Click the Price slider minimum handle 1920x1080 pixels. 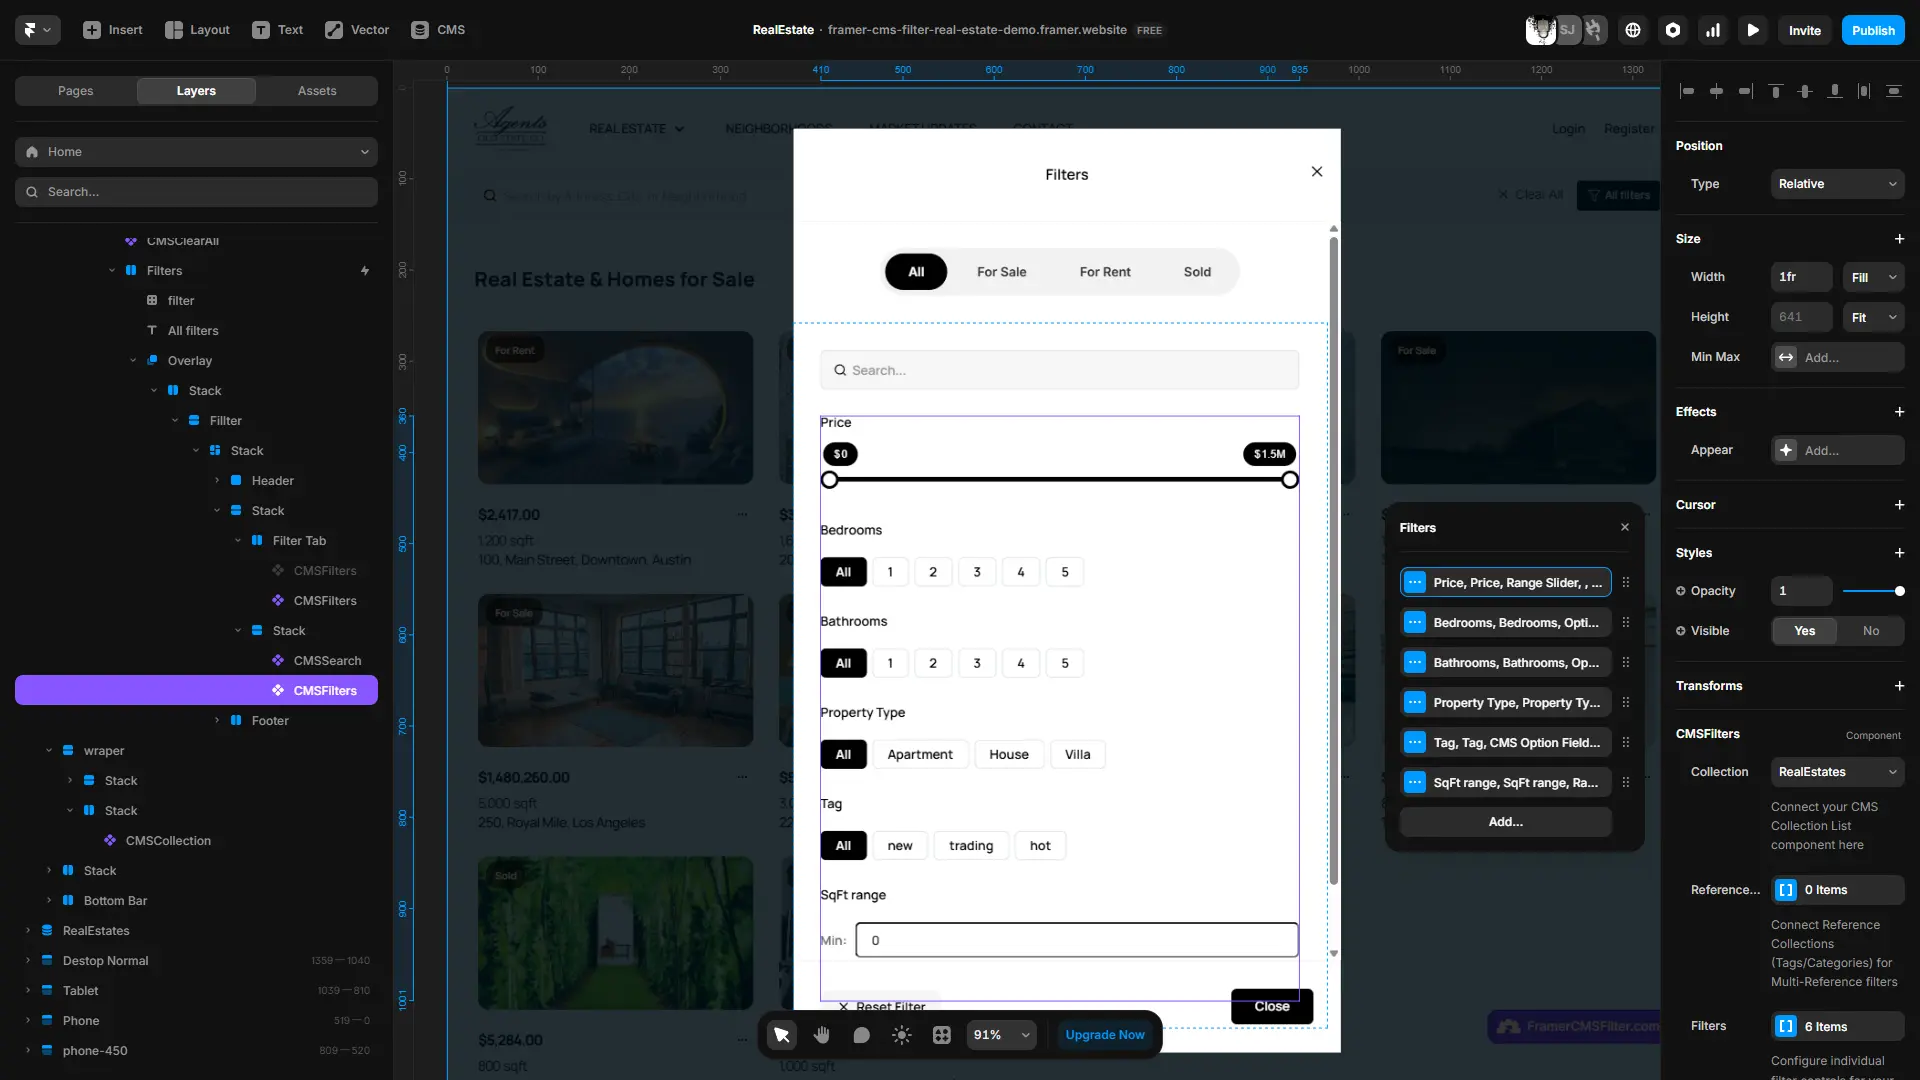point(830,480)
